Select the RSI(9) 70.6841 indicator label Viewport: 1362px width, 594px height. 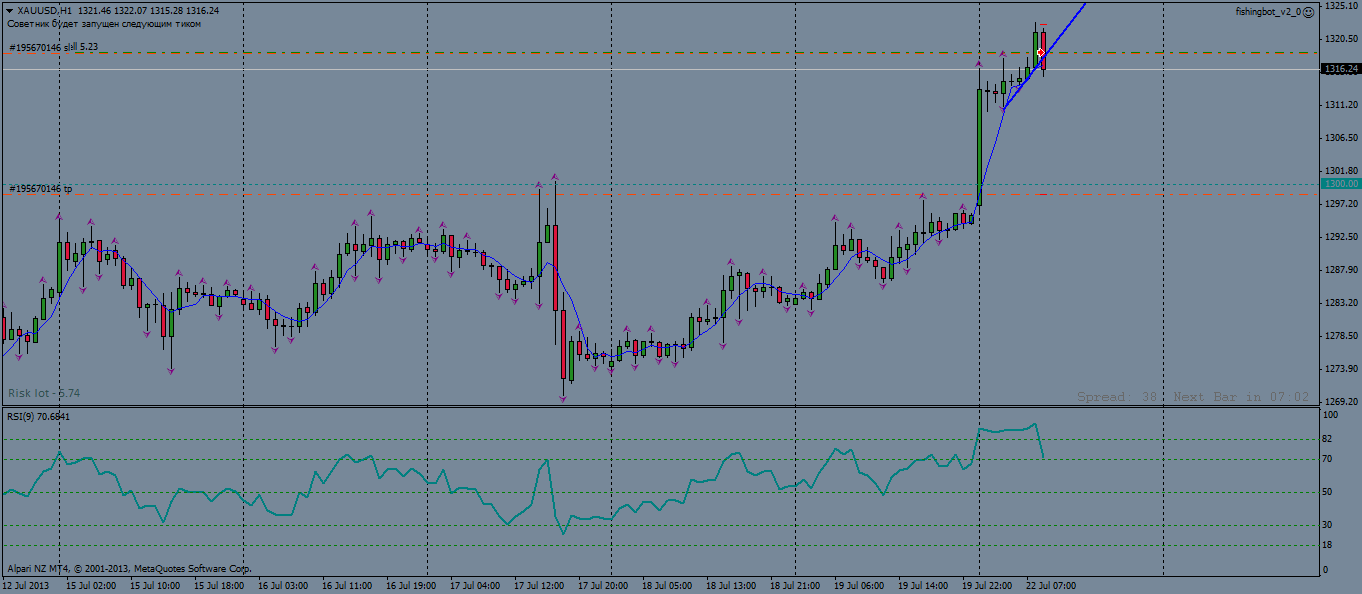click(x=40, y=416)
